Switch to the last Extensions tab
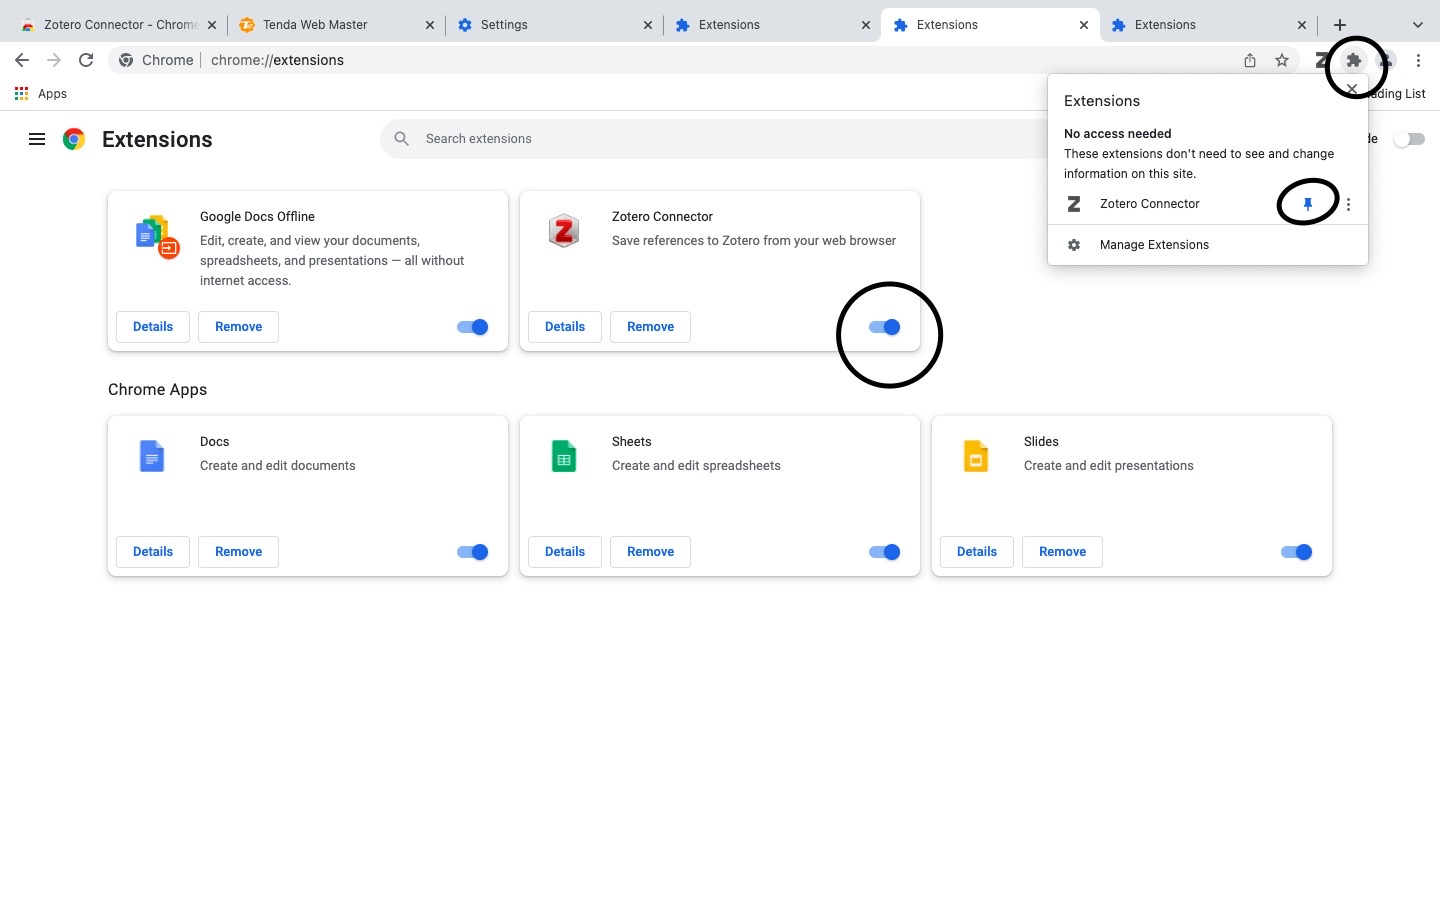Viewport: 1440px width, 900px height. click(x=1208, y=25)
